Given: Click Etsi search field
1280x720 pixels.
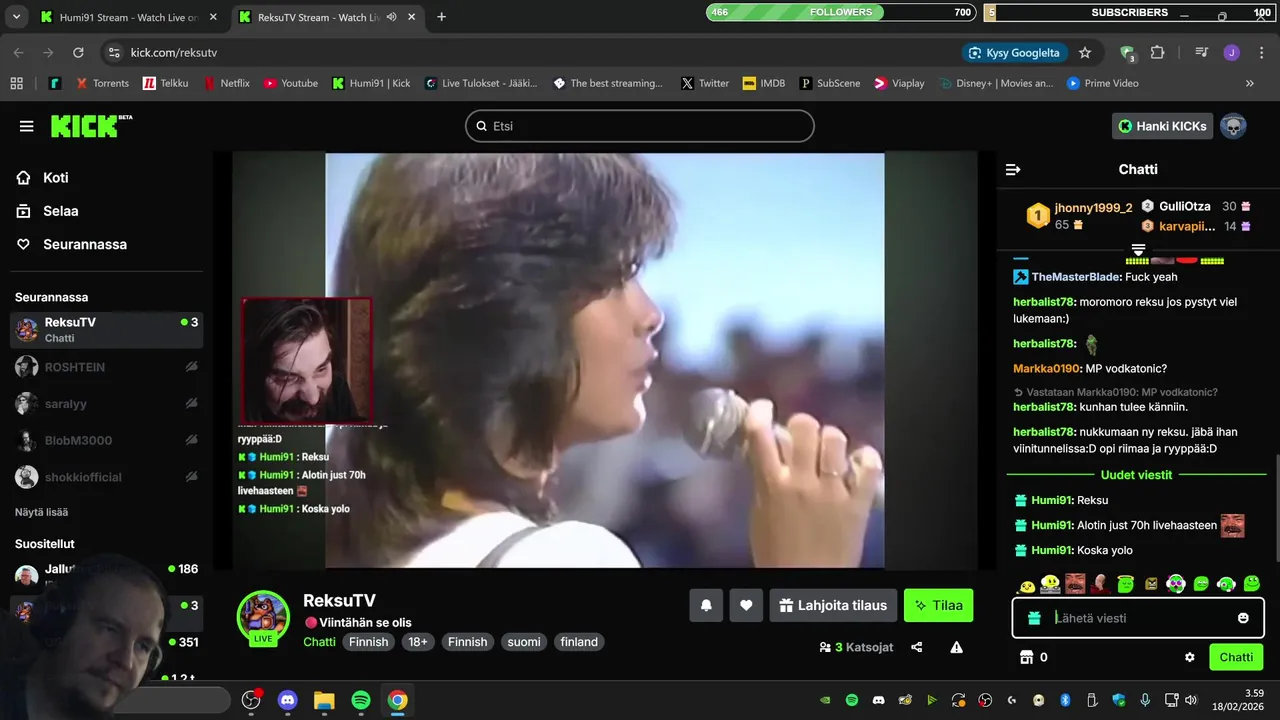Looking at the screenshot, I should point(640,126).
